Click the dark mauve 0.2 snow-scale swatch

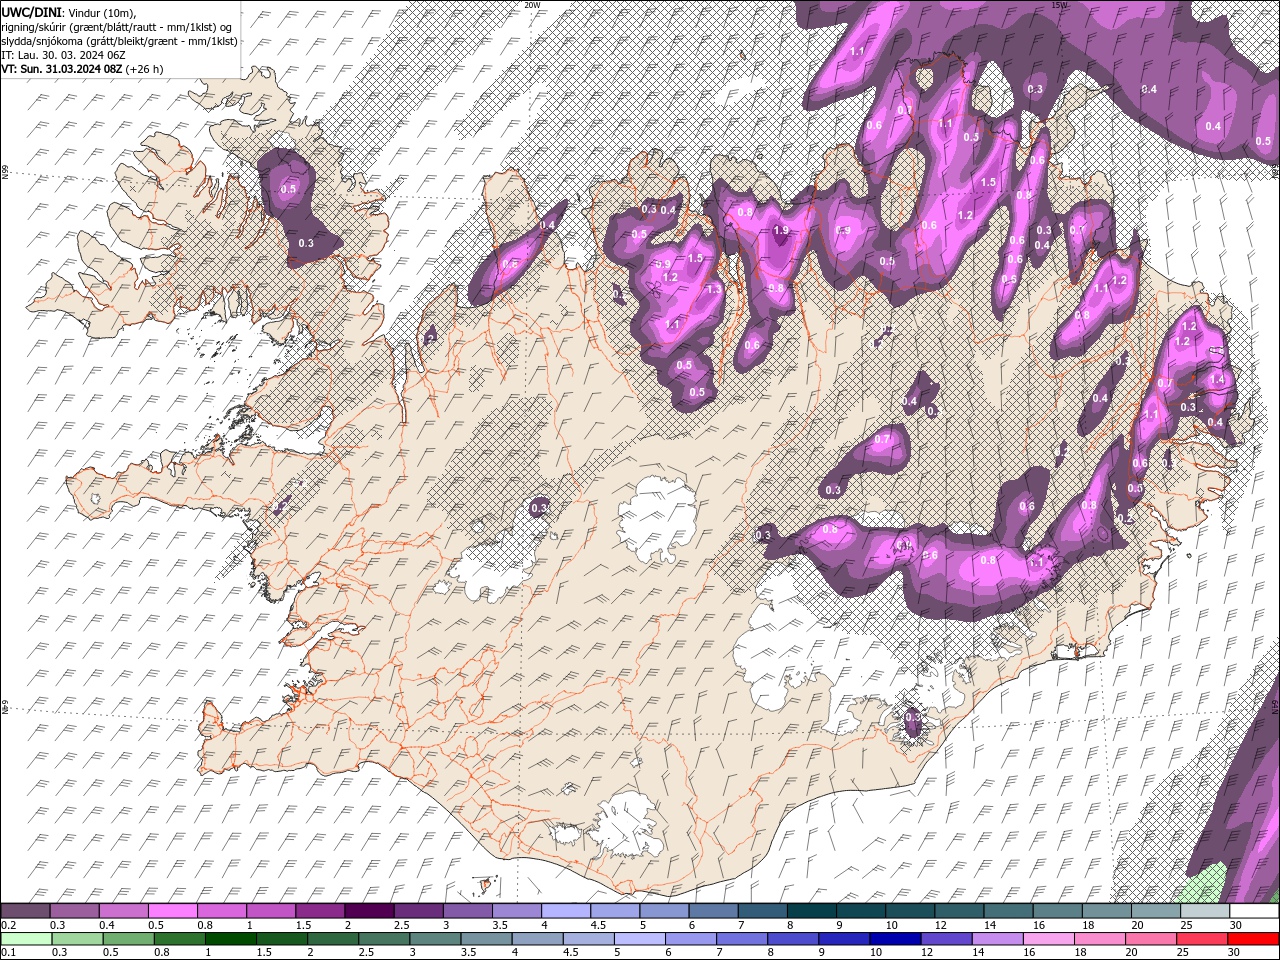(25, 911)
